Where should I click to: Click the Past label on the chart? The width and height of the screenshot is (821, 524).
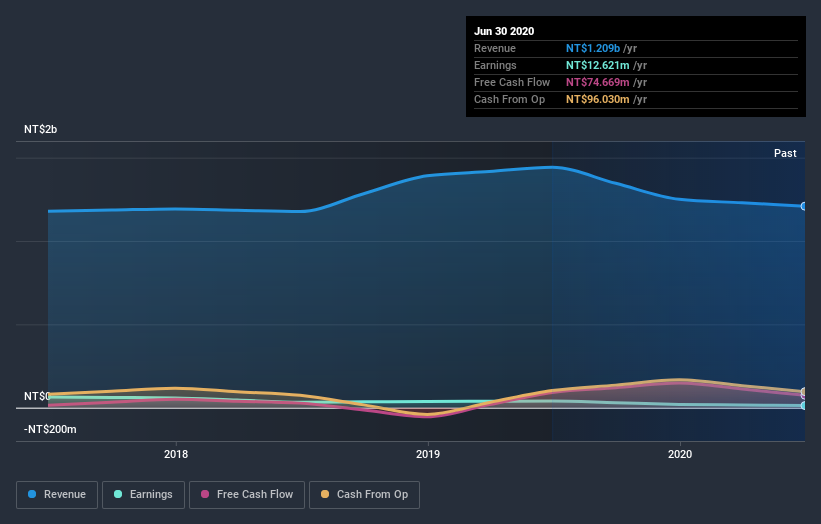[x=785, y=153]
